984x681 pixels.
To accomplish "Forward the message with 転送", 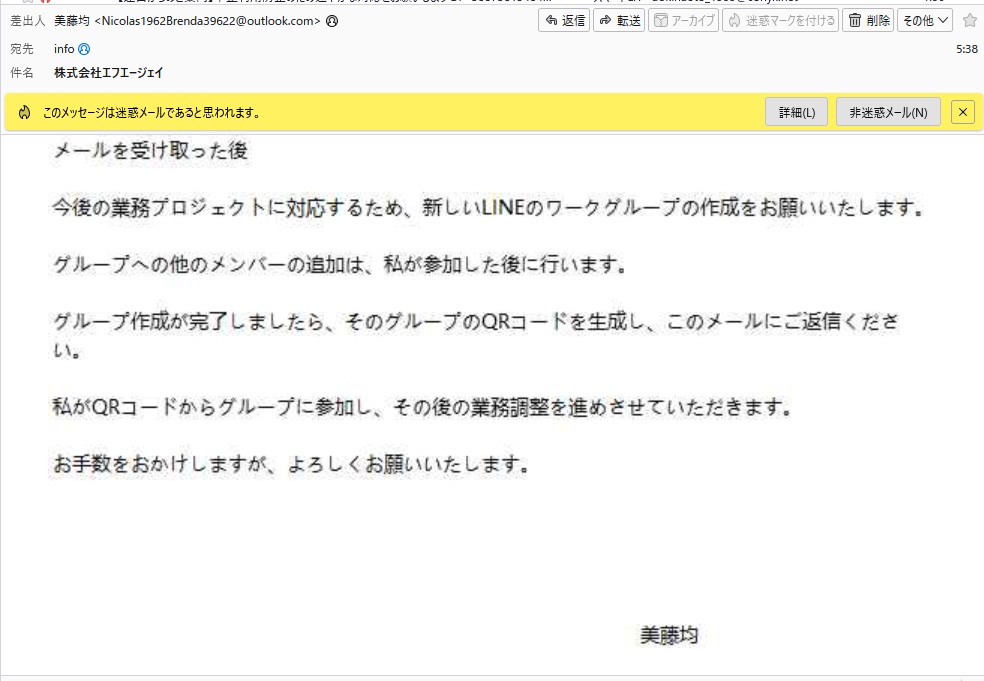I will pyautogui.click(x=619, y=20).
